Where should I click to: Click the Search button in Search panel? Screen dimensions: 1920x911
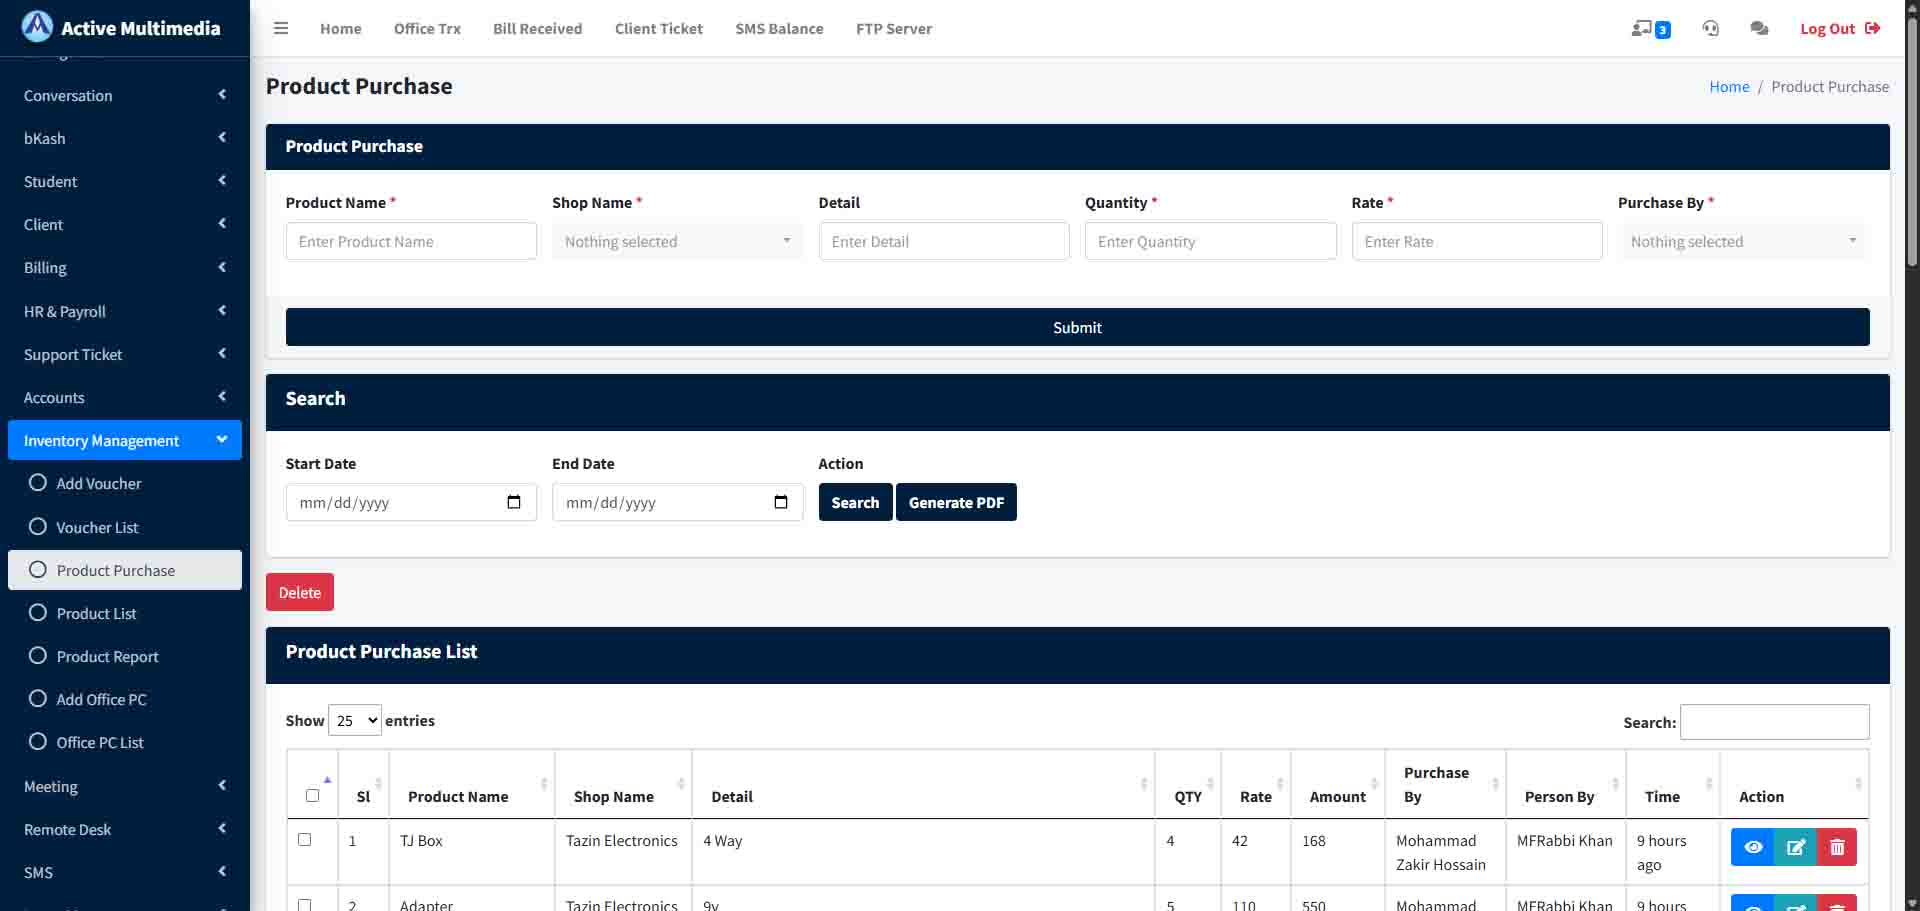pos(855,502)
